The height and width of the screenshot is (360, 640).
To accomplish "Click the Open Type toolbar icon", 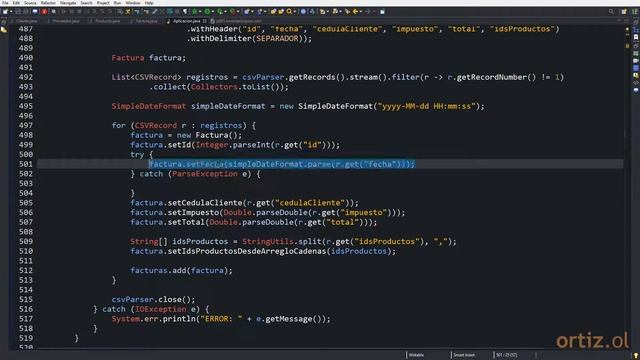I will click(x=273, y=11).
